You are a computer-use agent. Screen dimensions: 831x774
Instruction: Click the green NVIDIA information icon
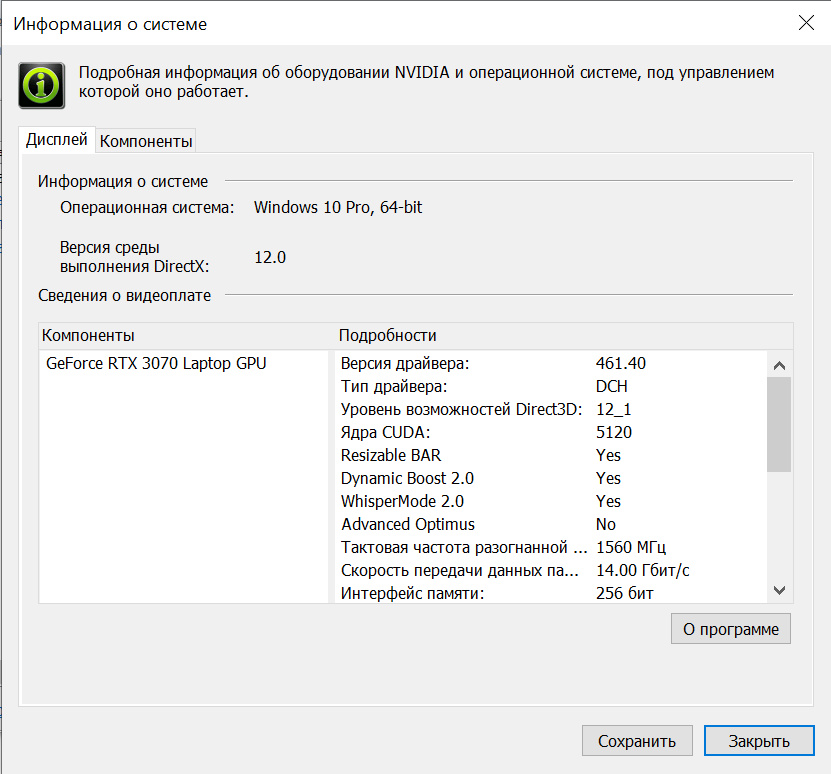pos(42,85)
